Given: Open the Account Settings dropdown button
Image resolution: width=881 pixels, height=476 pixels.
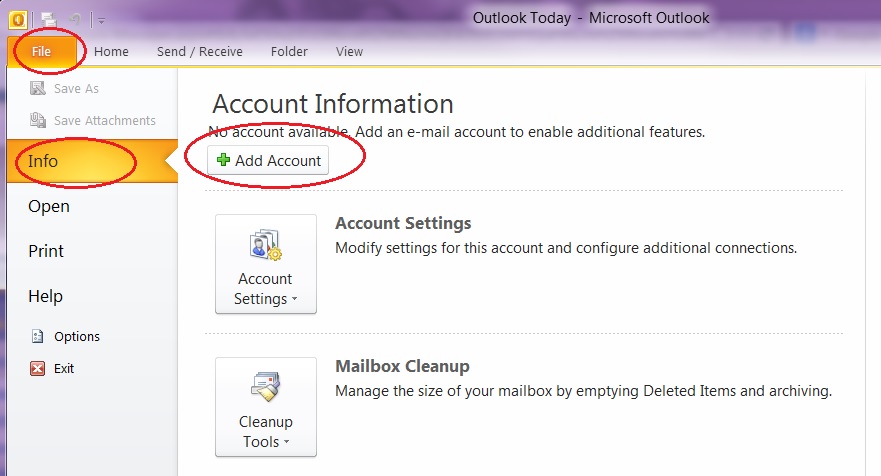Looking at the screenshot, I should coord(266,264).
